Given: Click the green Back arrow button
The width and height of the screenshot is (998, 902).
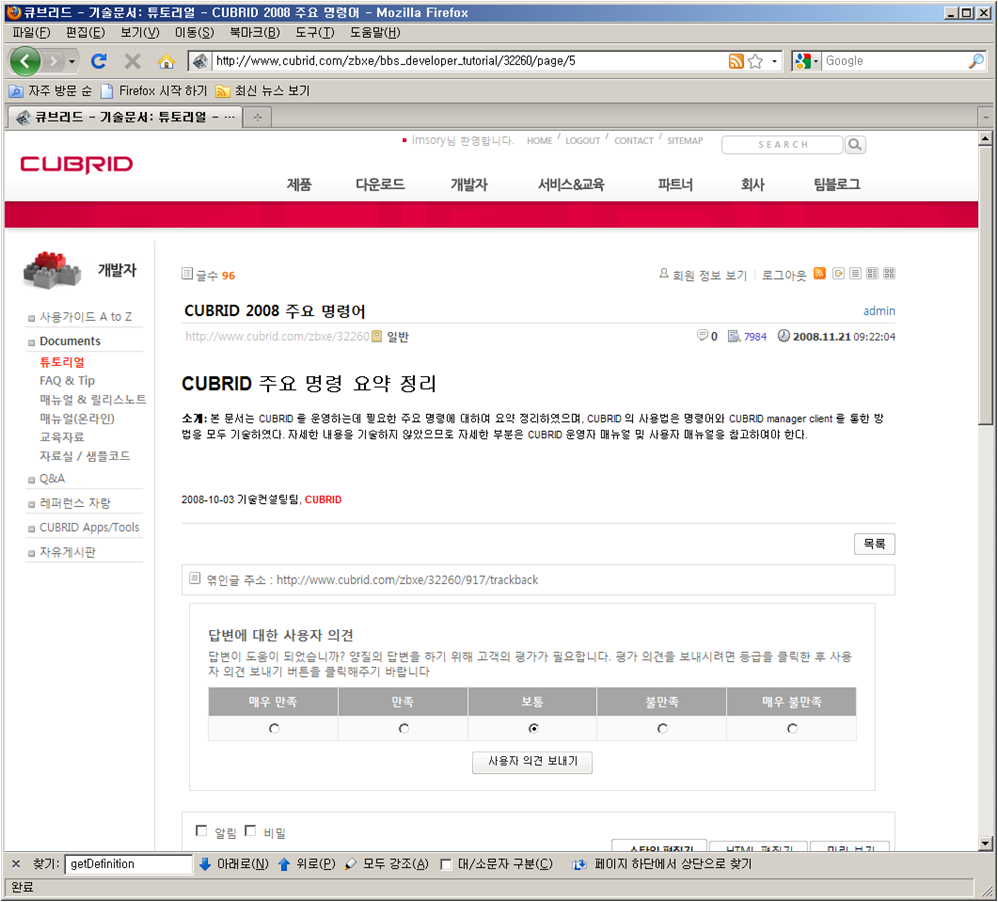Looking at the screenshot, I should pos(26,61).
